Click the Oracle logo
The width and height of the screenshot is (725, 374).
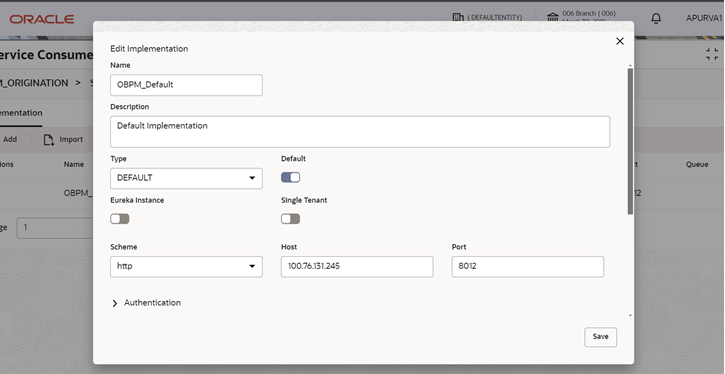(x=42, y=19)
